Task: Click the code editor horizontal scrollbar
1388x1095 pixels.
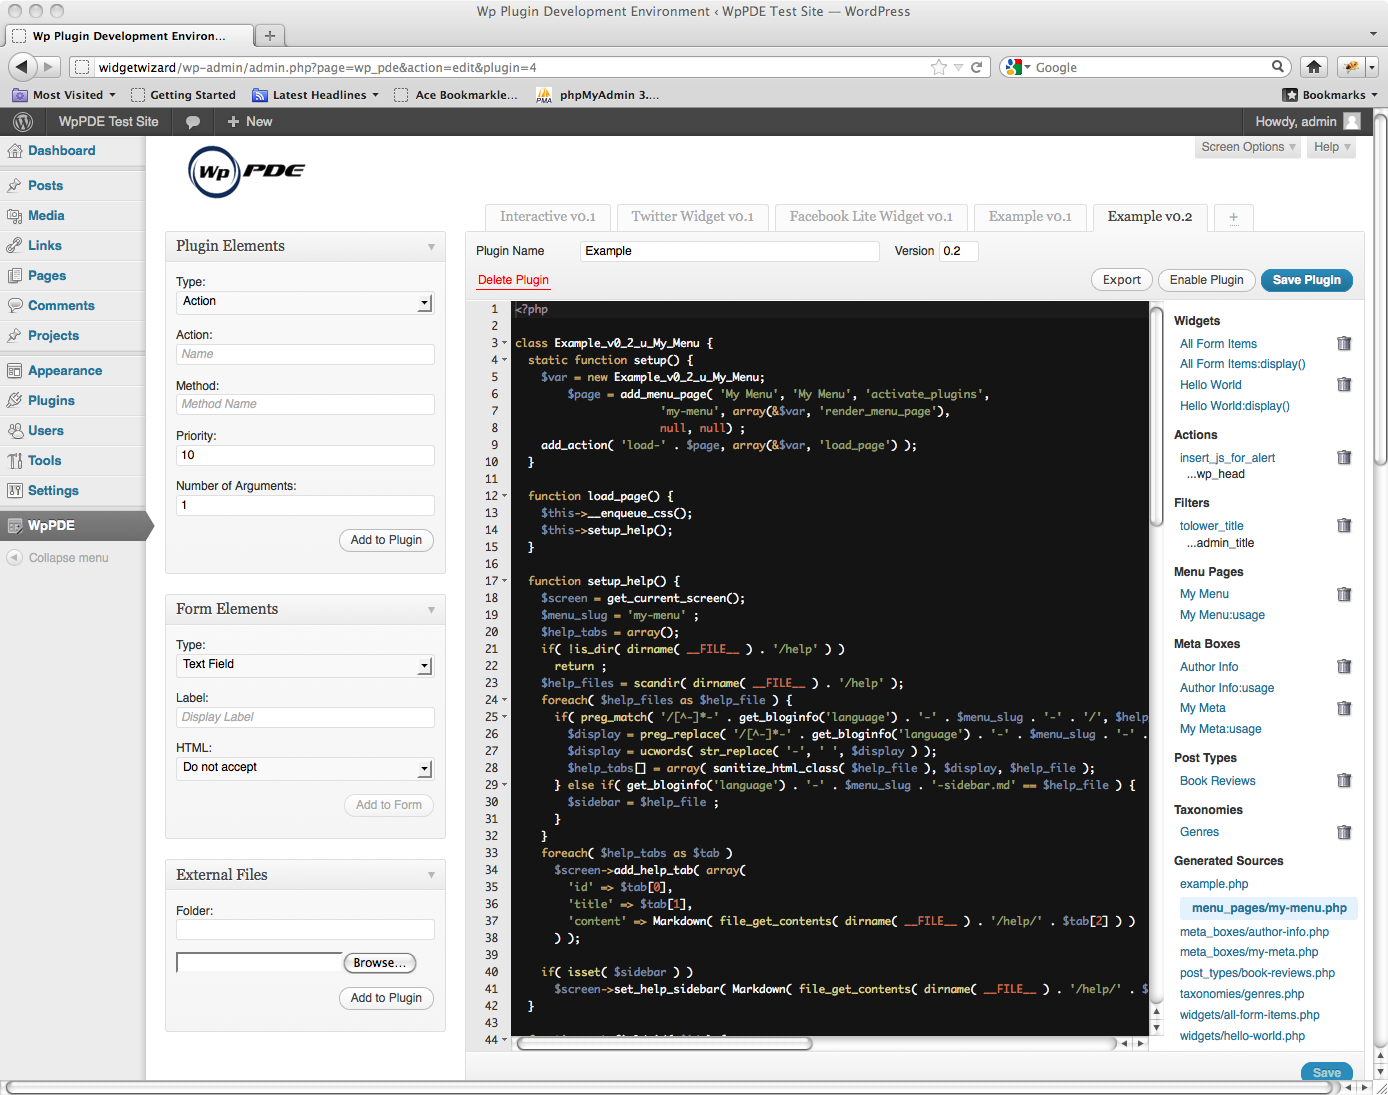Action: 664,1043
